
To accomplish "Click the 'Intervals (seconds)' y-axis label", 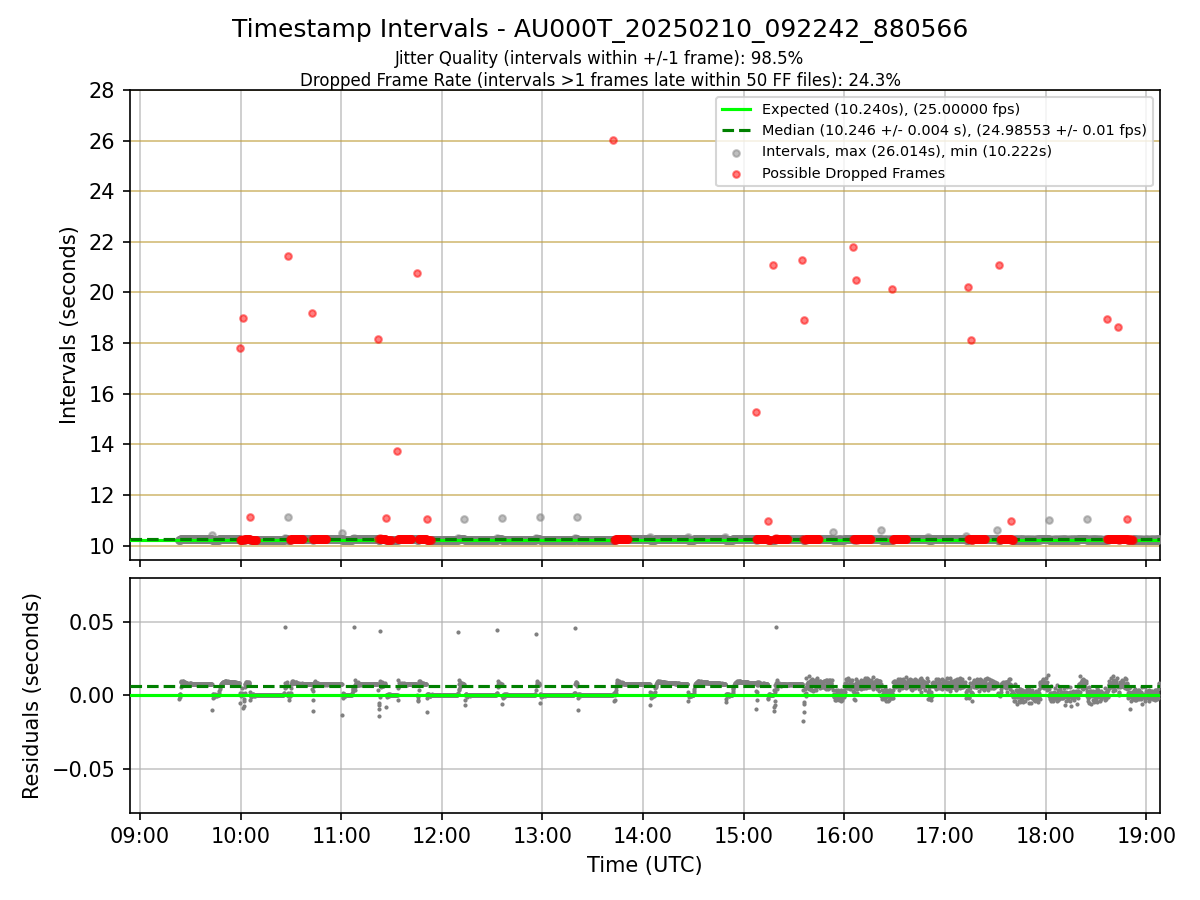I will [x=69, y=325].
